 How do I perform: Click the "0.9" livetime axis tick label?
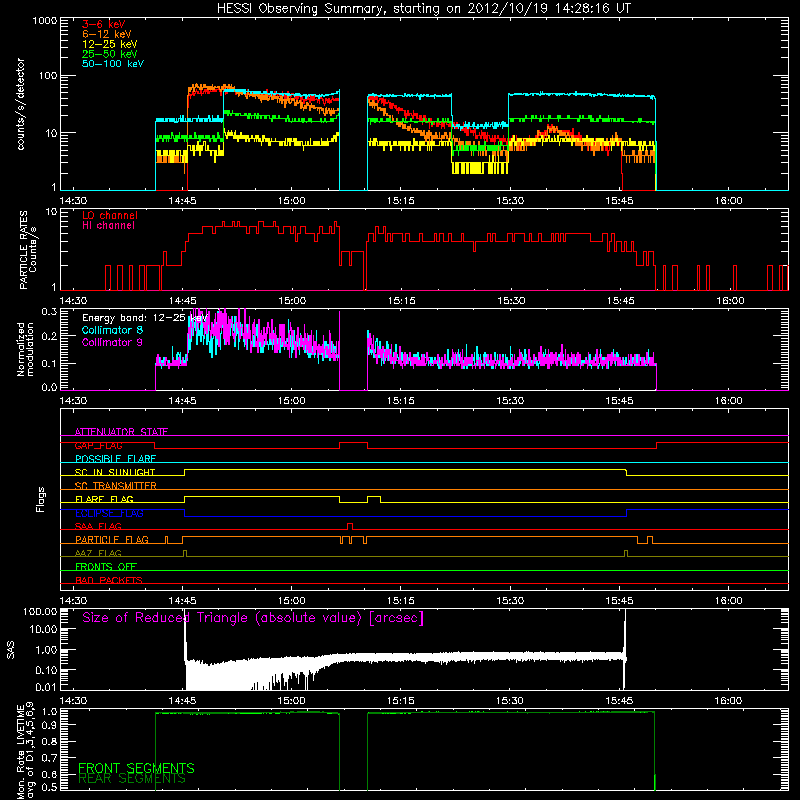(x=49, y=725)
